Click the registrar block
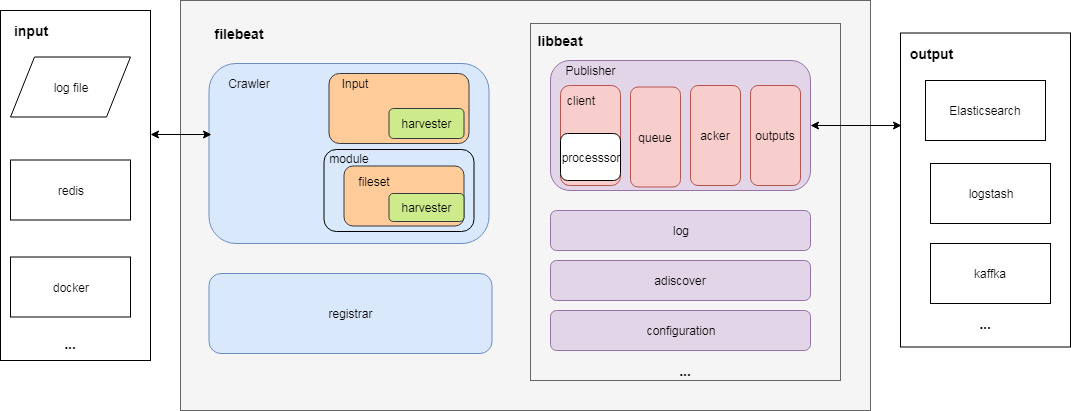 (350, 313)
